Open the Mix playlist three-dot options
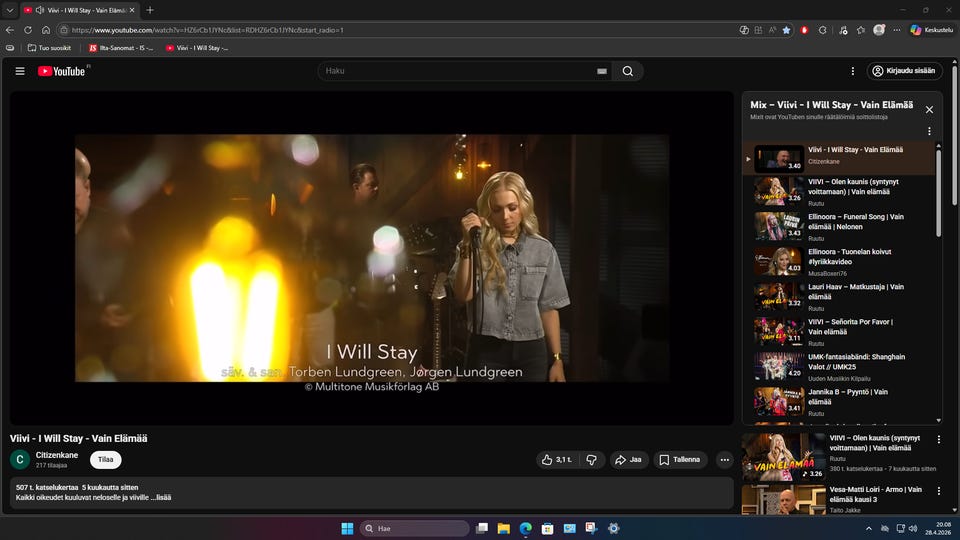960x540 pixels. coord(929,131)
